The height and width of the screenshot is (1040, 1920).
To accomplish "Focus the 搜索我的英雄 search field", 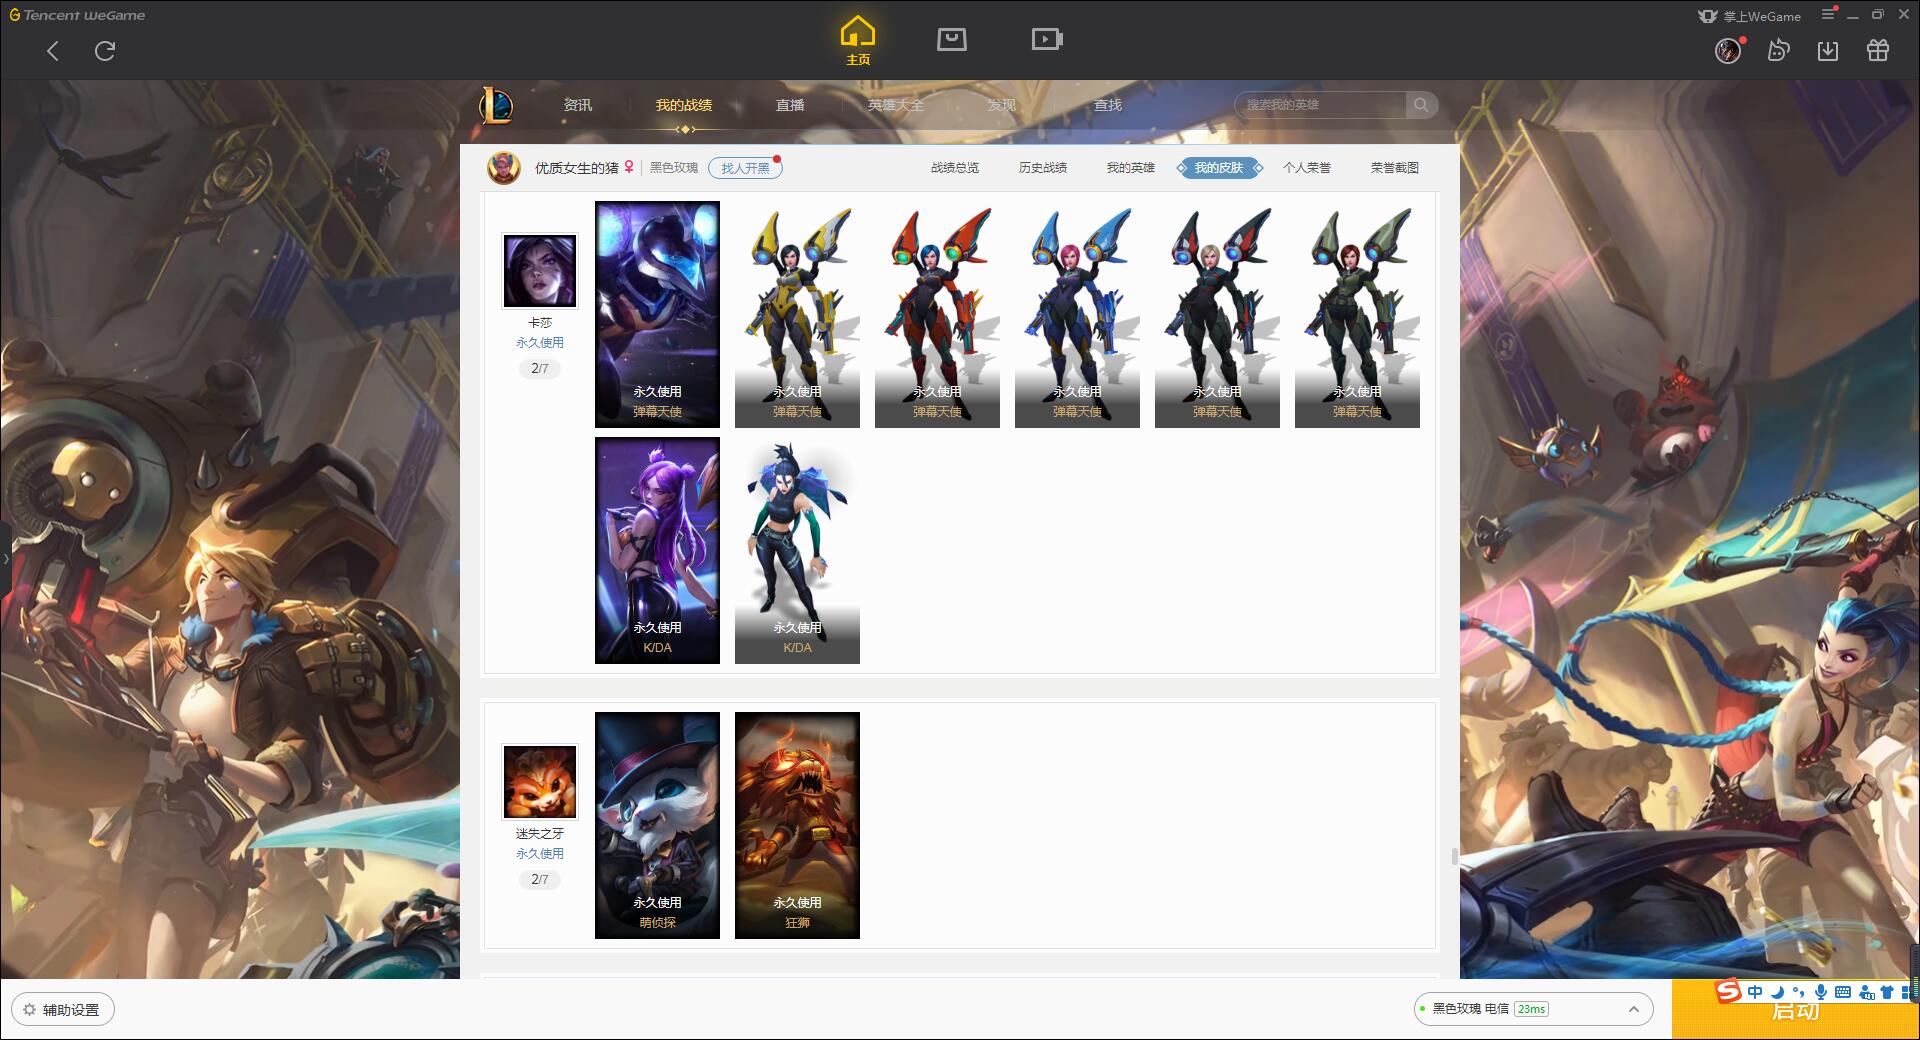I will pyautogui.click(x=1320, y=105).
